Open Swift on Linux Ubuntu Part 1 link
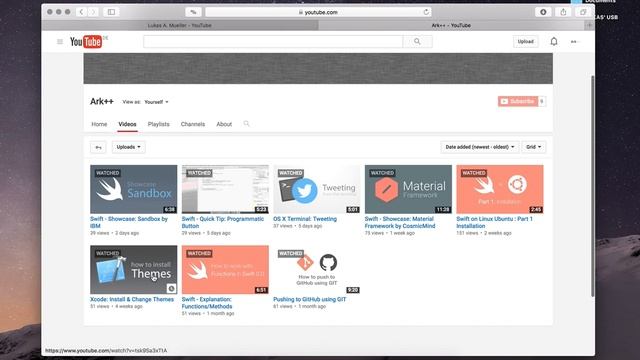Image resolution: width=640 pixels, height=360 pixels. [494, 222]
